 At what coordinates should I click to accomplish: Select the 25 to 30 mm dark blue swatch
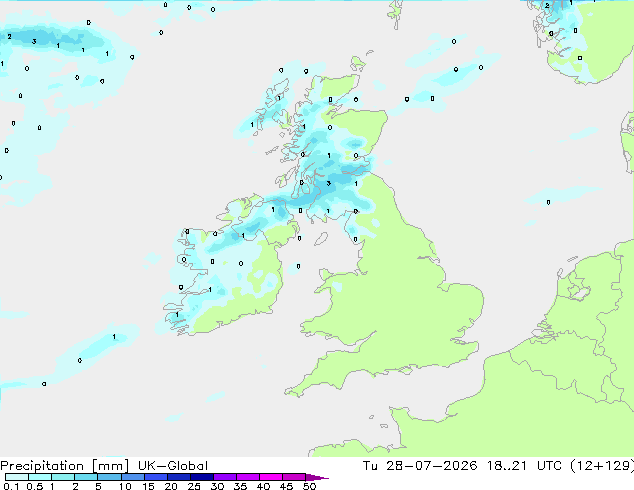202,477
